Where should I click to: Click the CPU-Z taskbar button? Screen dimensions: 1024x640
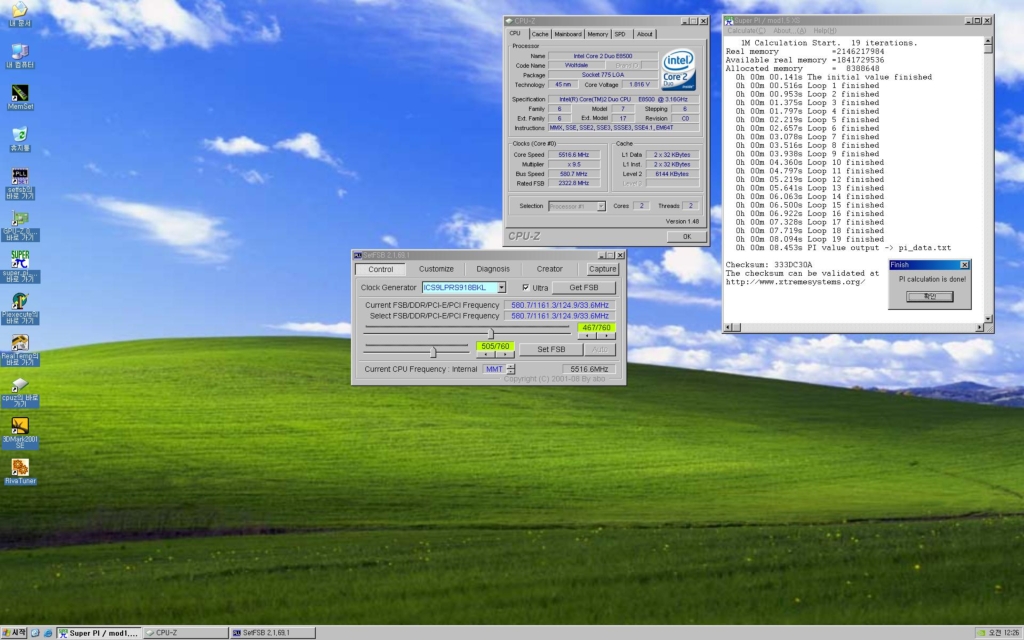(x=185, y=633)
